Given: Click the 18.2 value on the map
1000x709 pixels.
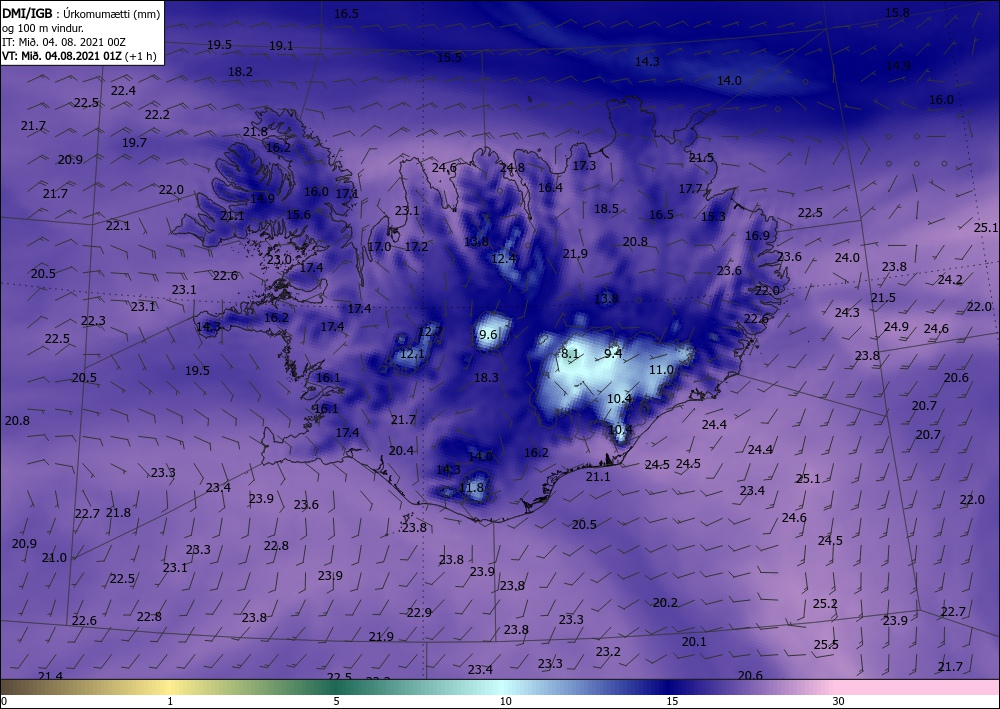Looking at the screenshot, I should [x=240, y=71].
